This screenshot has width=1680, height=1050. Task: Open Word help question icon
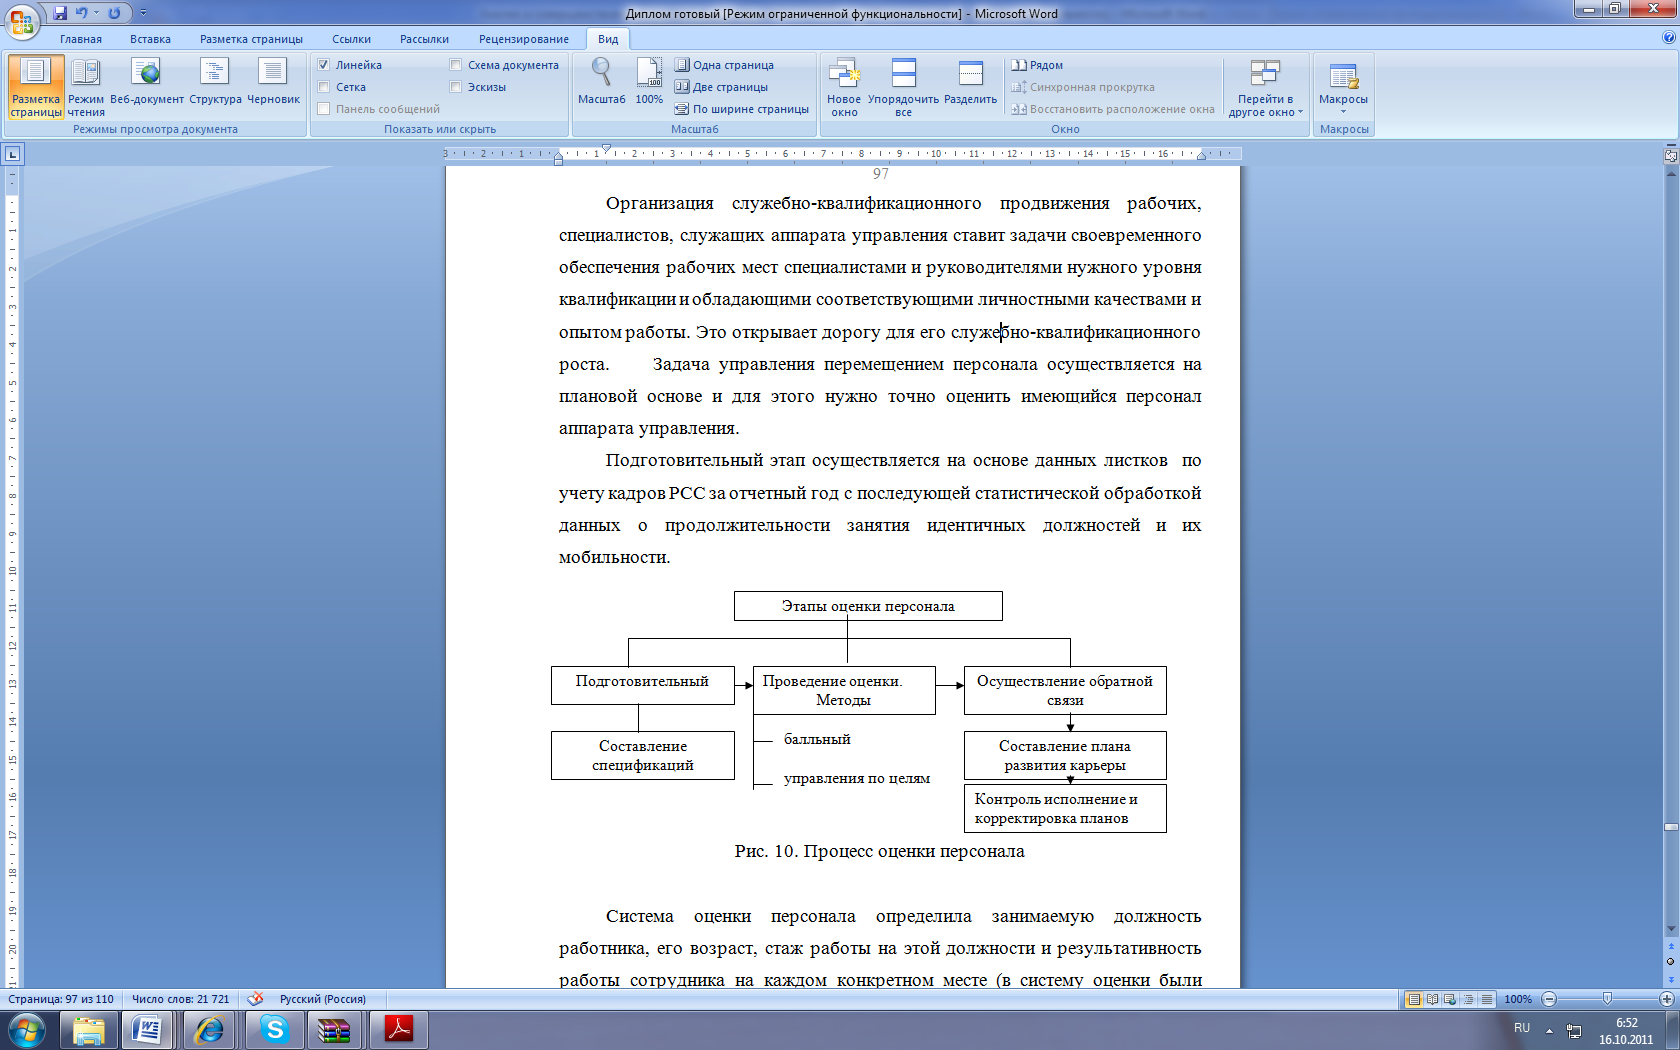coord(1668,38)
